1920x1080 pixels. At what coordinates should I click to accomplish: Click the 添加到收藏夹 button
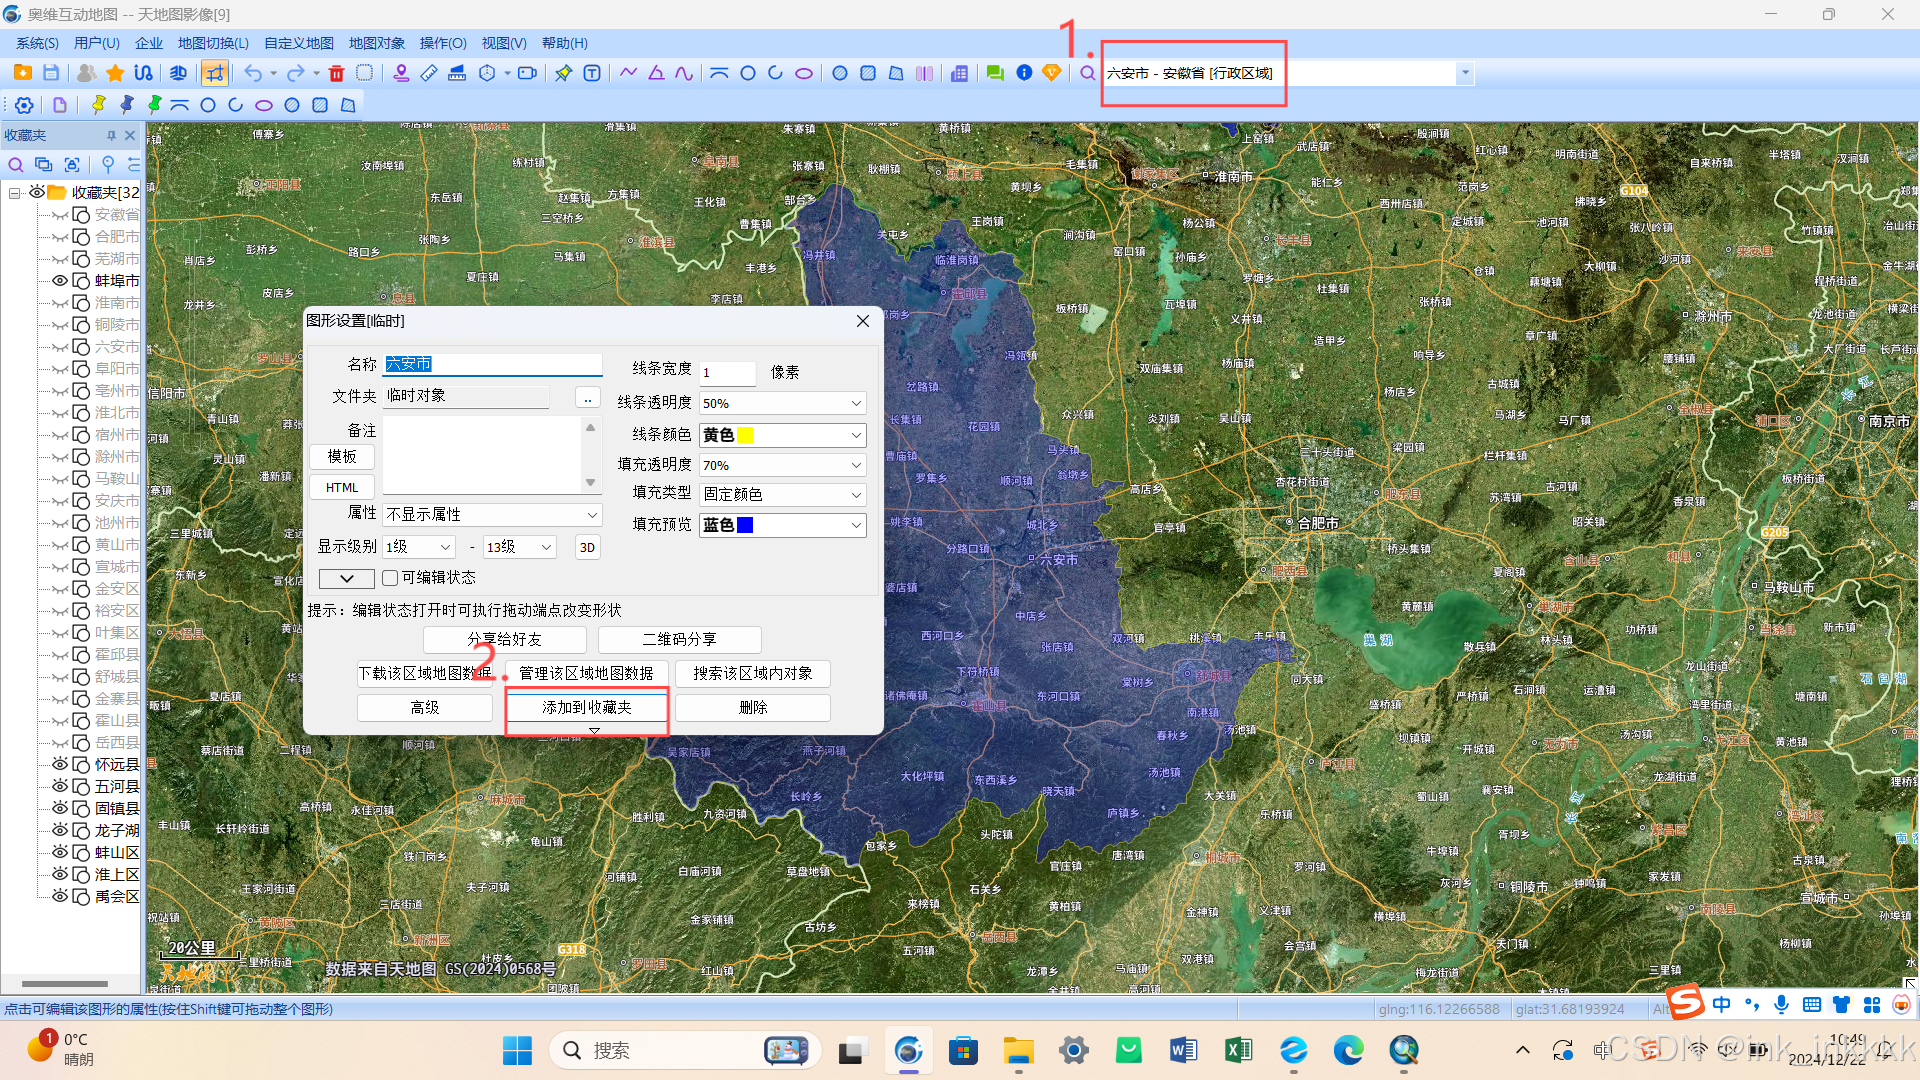[x=586, y=708]
